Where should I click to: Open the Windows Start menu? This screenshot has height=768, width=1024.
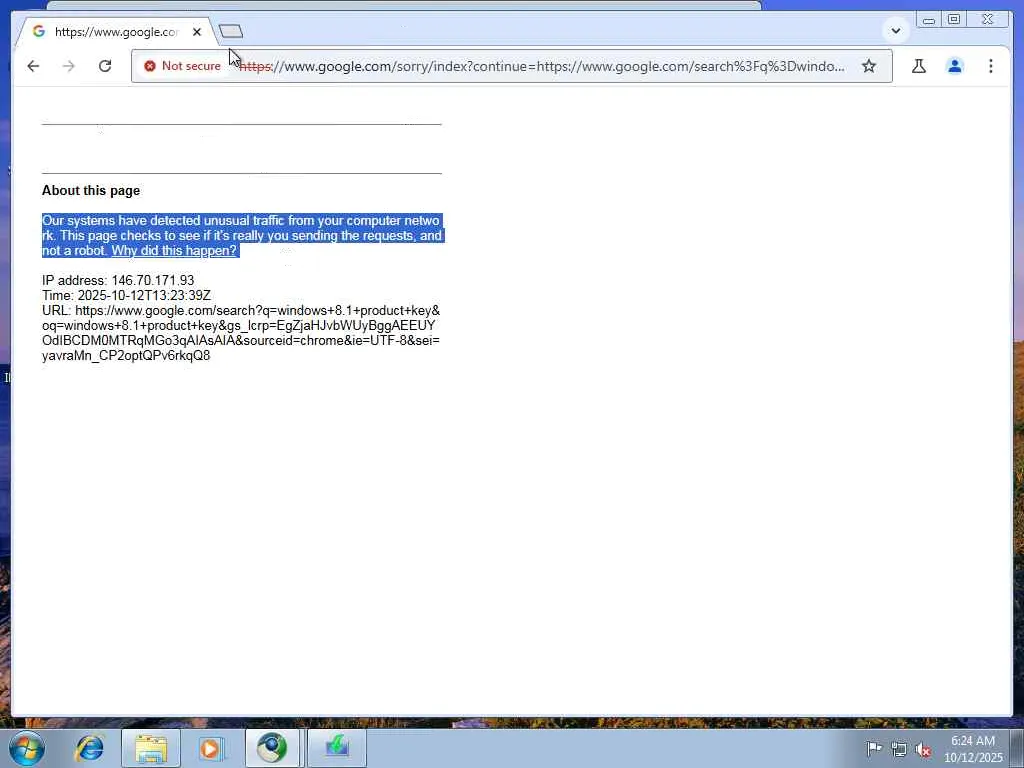click(x=27, y=748)
